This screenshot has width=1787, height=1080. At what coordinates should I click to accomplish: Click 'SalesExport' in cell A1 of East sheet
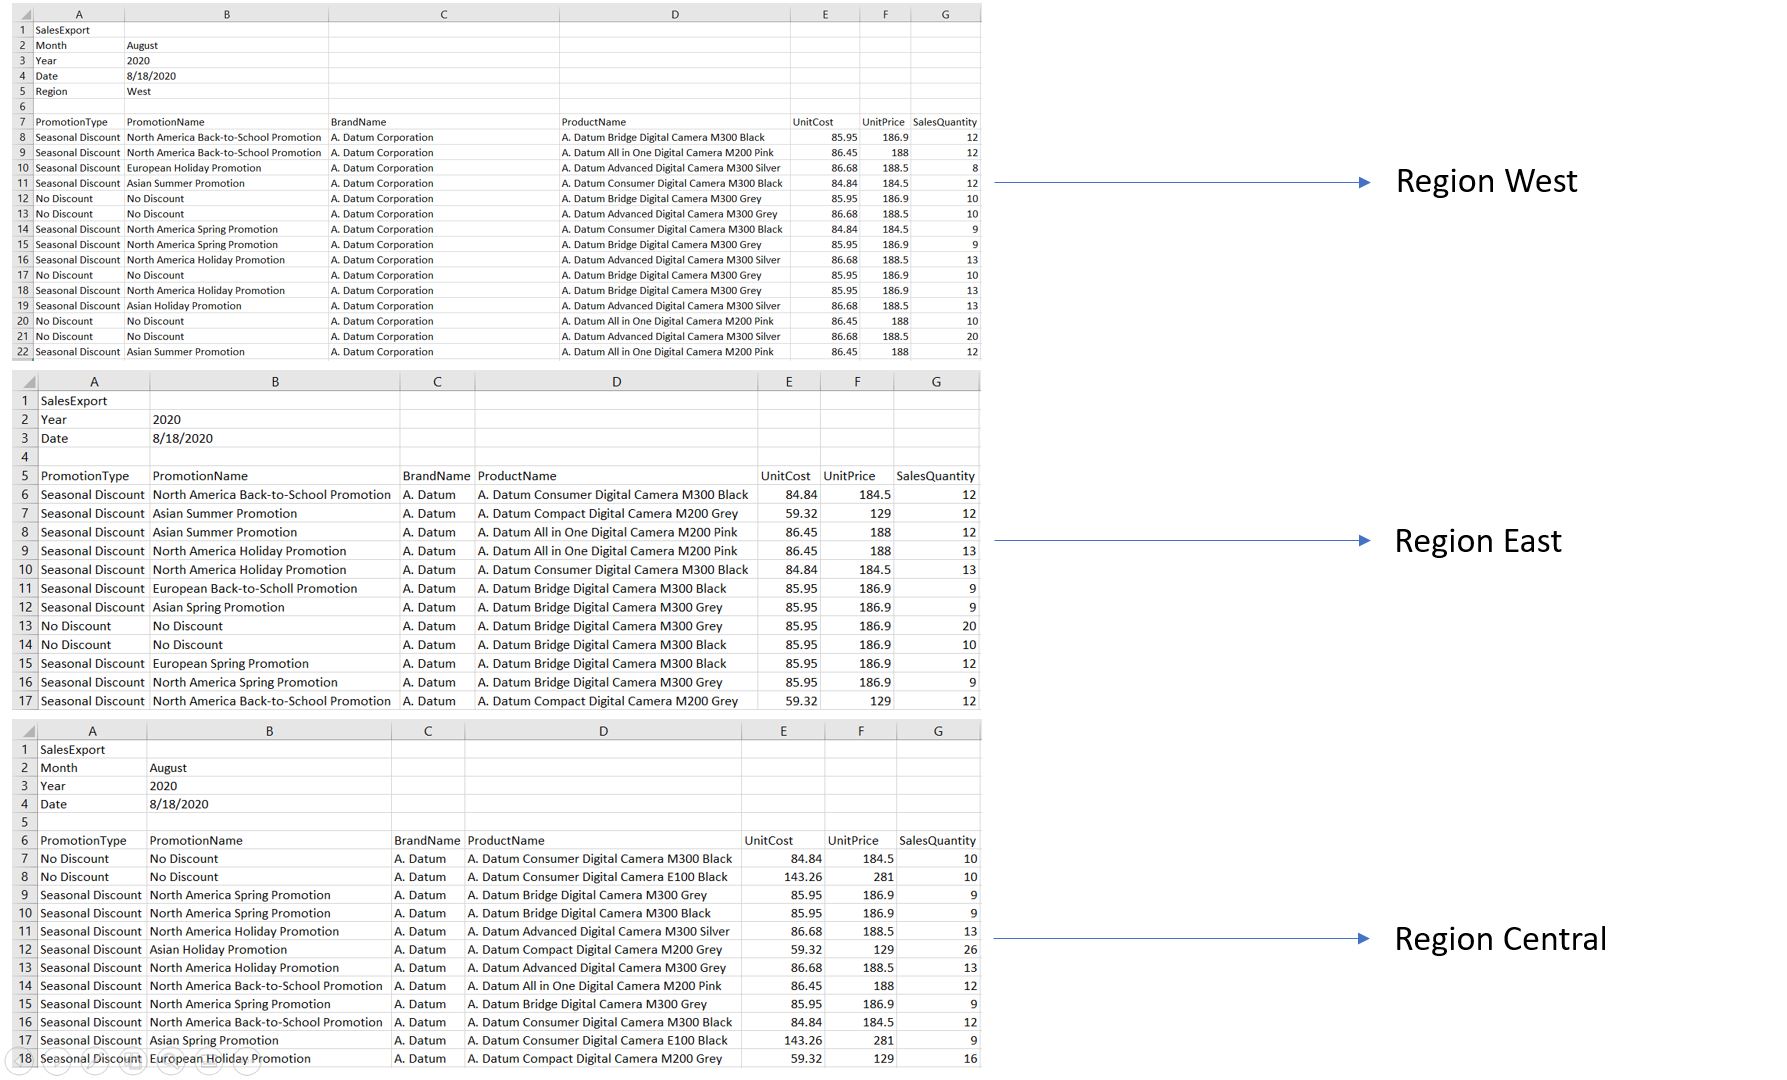click(x=74, y=401)
